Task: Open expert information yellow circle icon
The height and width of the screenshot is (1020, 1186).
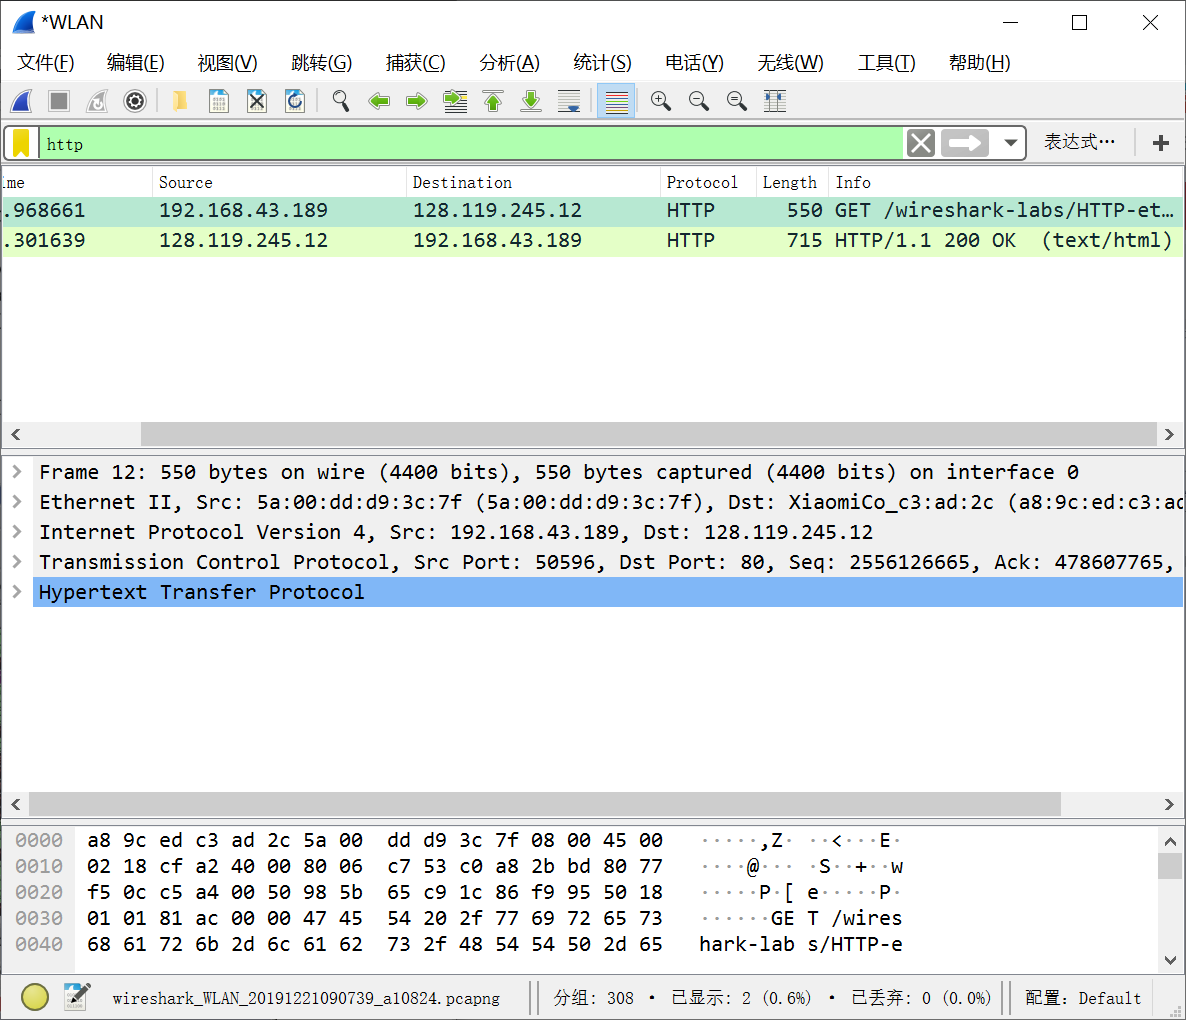Action: pyautogui.click(x=35, y=997)
